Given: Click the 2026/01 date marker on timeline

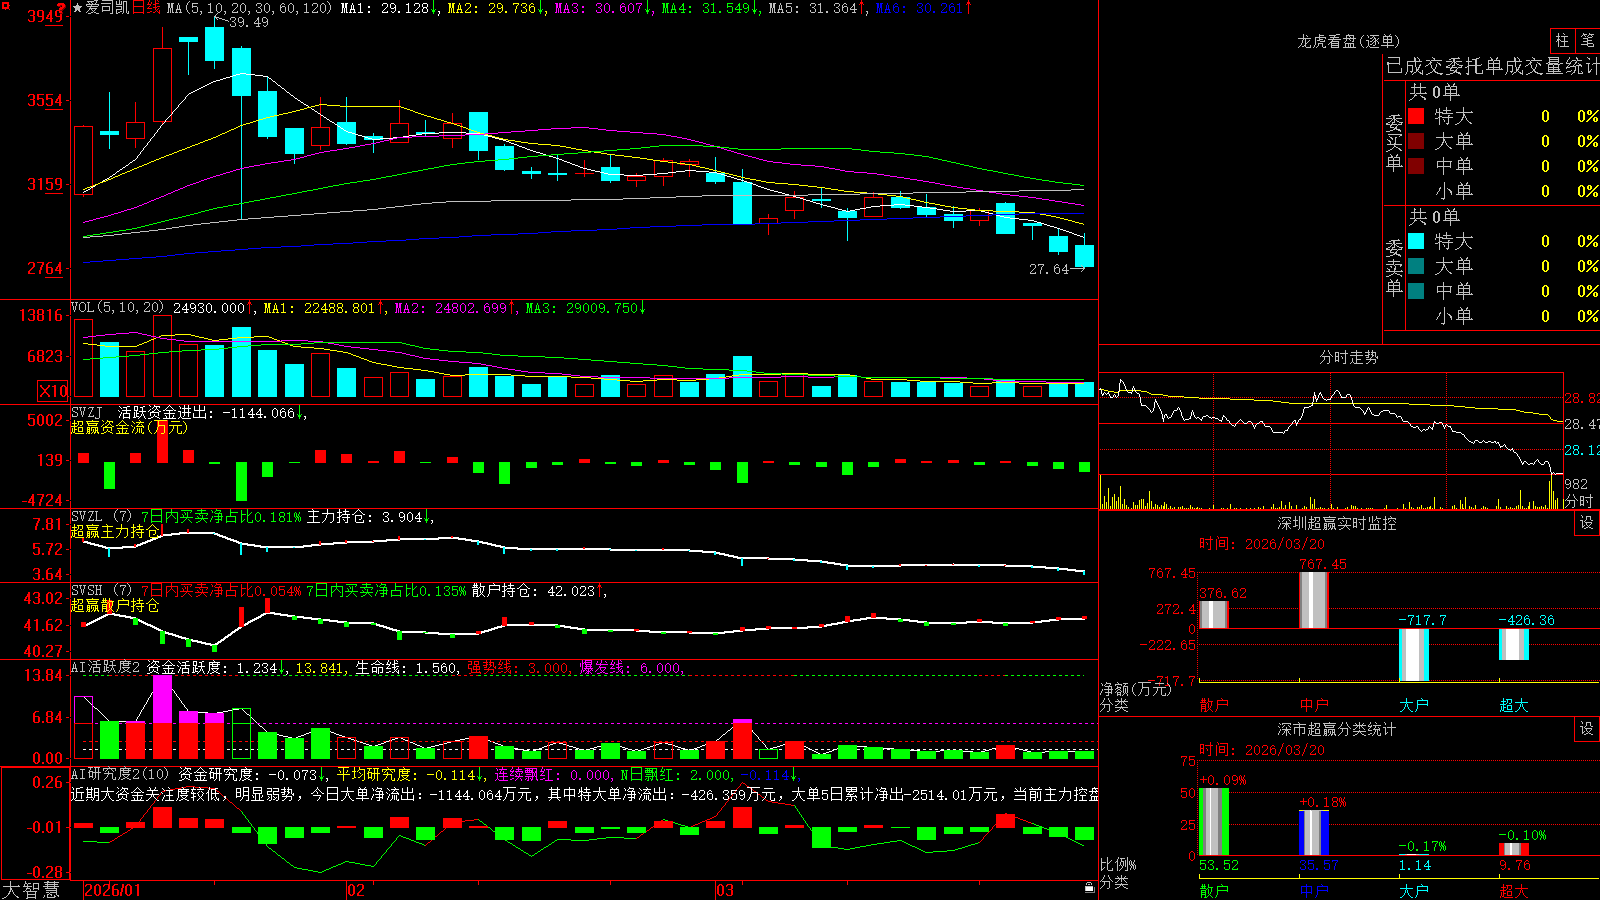Looking at the screenshot, I should (113, 890).
